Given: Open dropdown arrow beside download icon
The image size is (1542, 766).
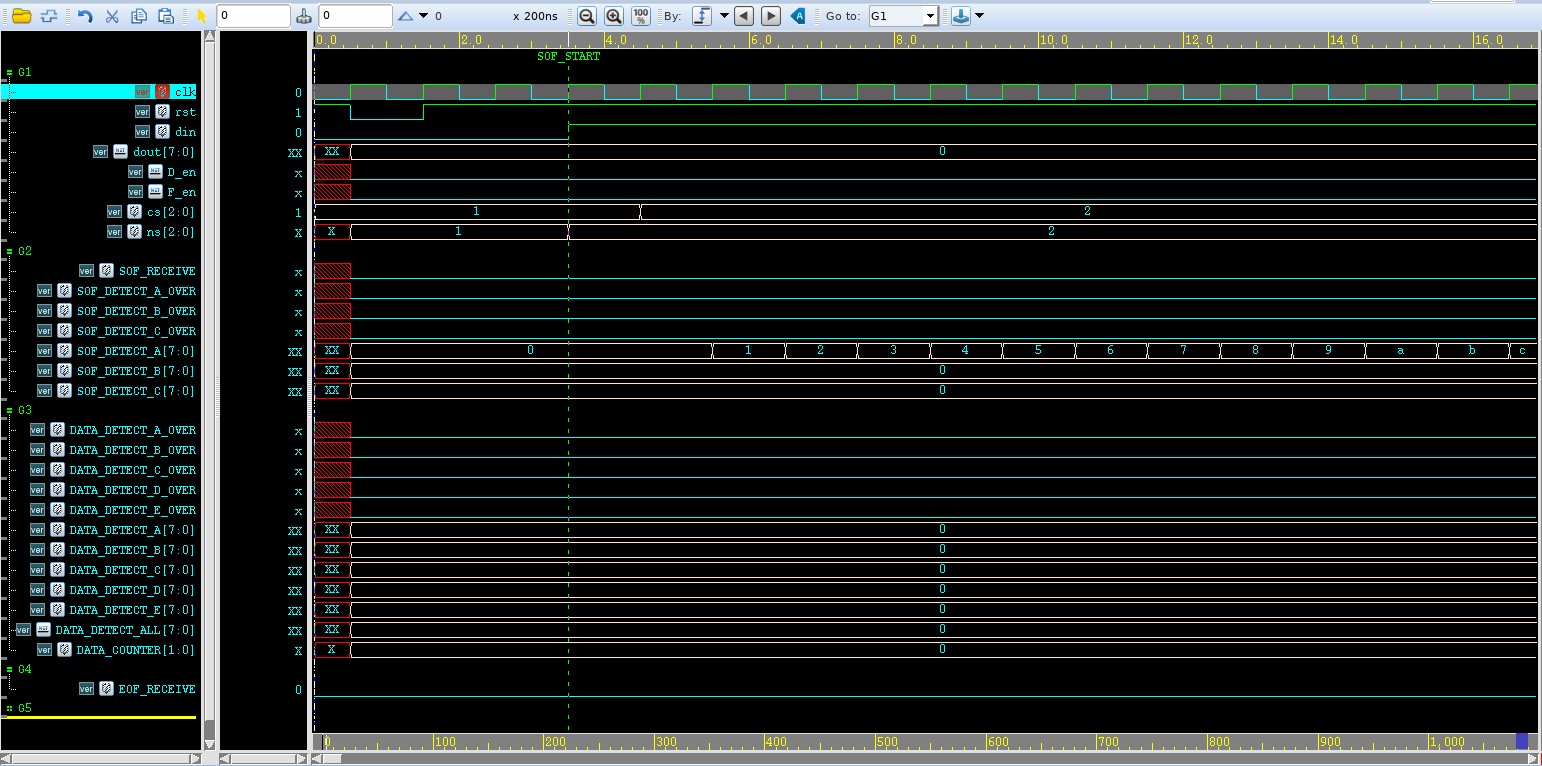Looking at the screenshot, I should pyautogui.click(x=979, y=16).
